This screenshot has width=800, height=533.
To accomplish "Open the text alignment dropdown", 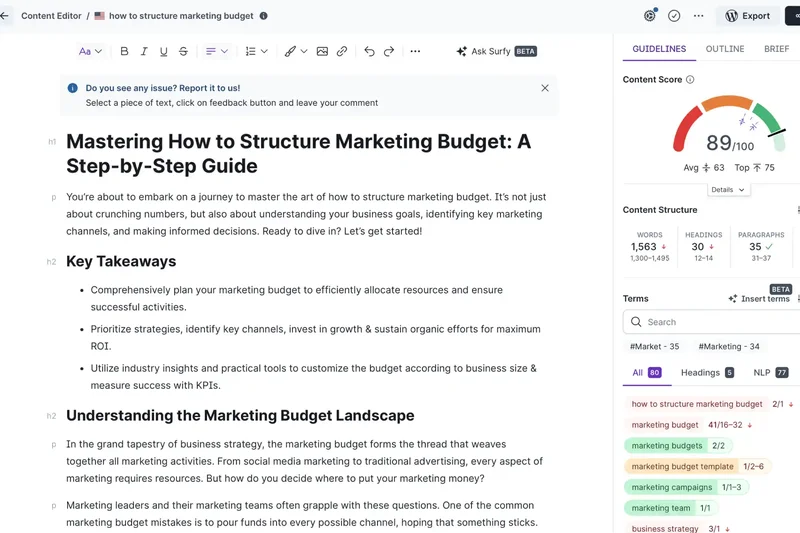I will [216, 51].
